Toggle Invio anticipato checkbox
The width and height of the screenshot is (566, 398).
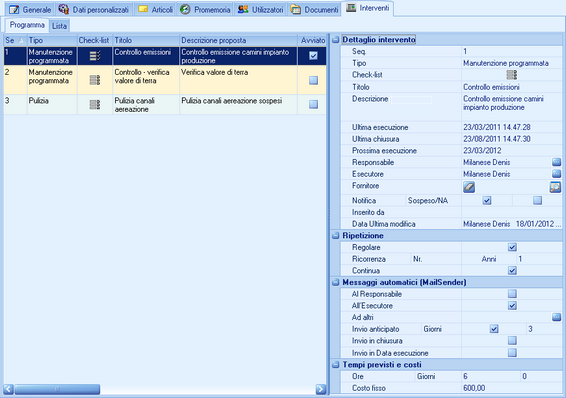[x=494, y=329]
